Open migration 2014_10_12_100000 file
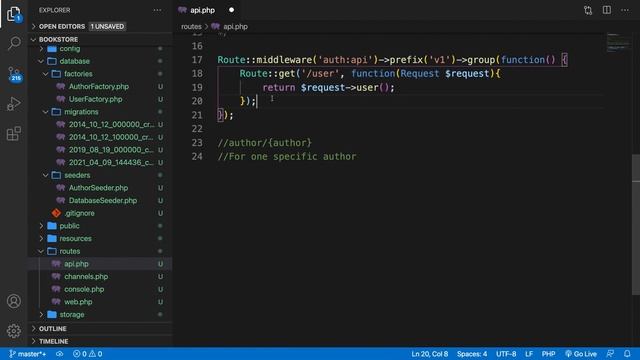640x360 pixels. coord(100,137)
